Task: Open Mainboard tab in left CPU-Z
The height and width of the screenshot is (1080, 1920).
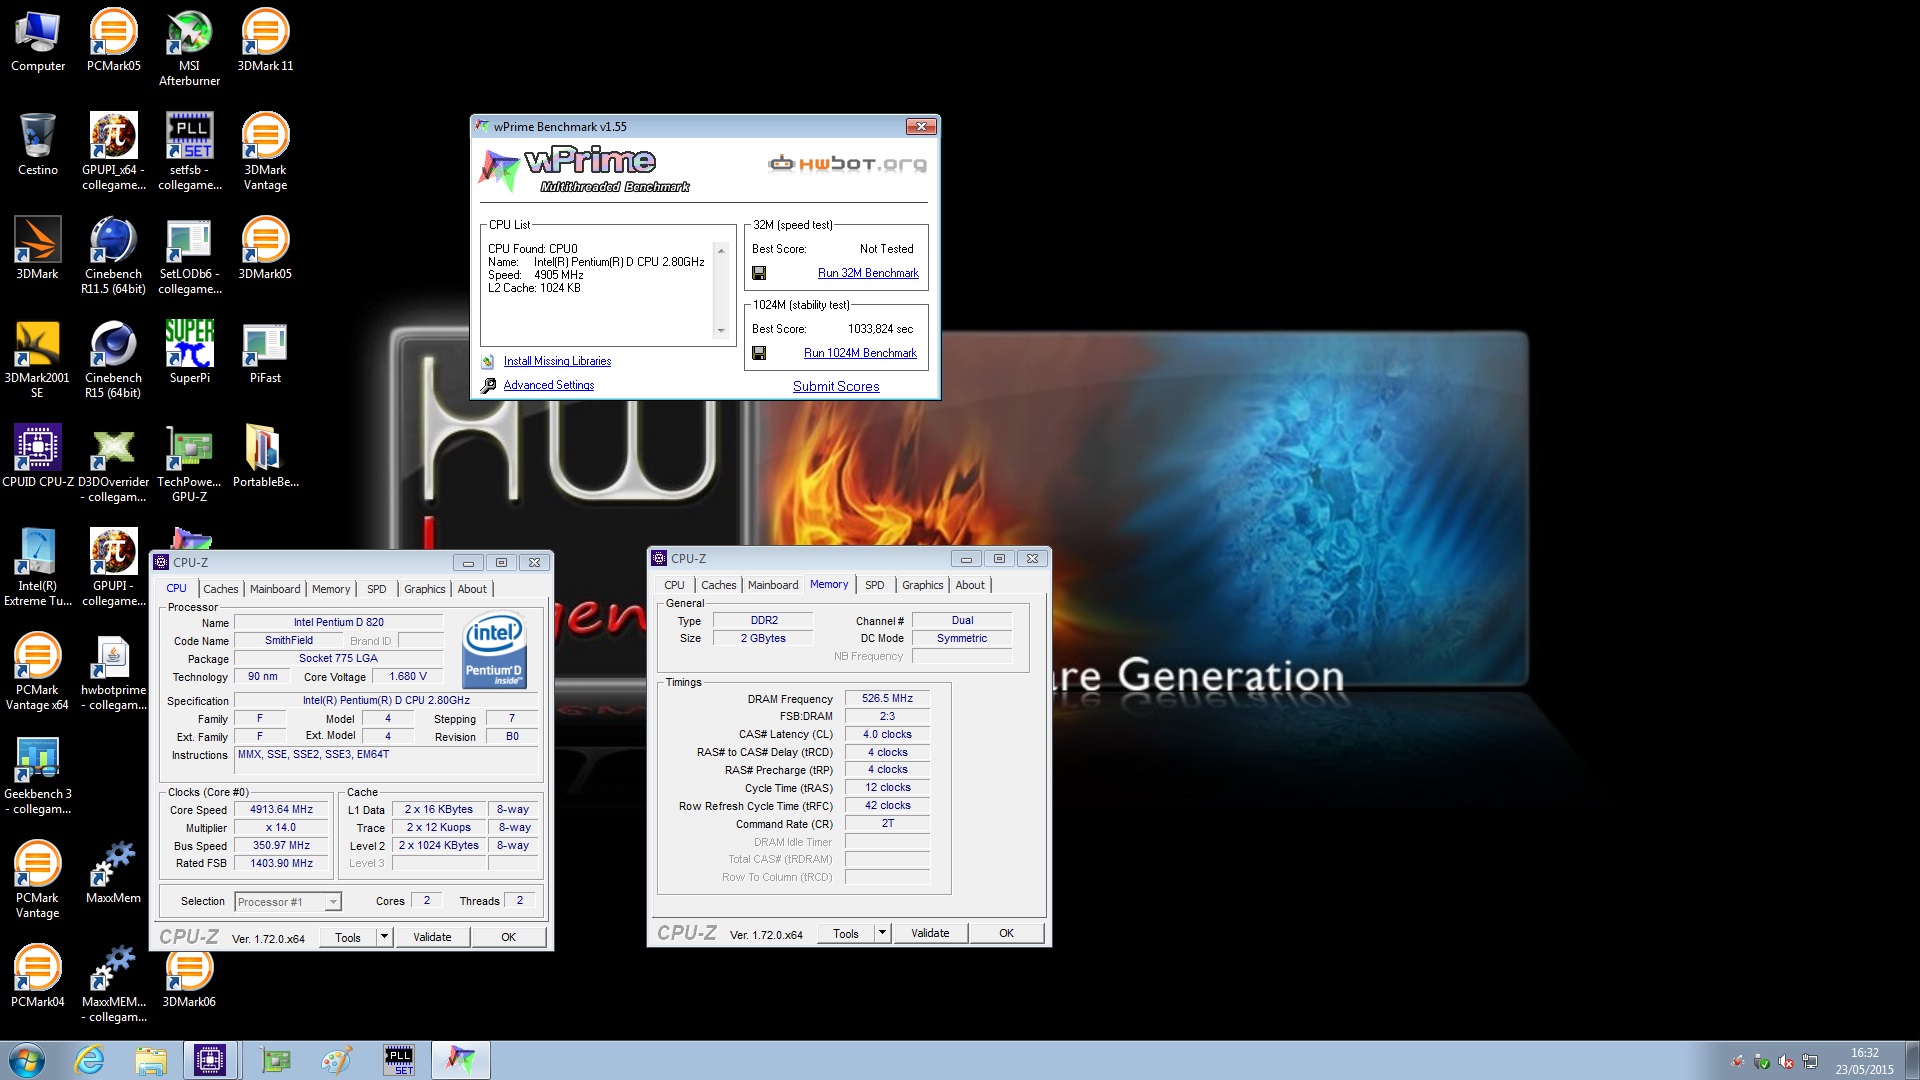Action: point(275,589)
